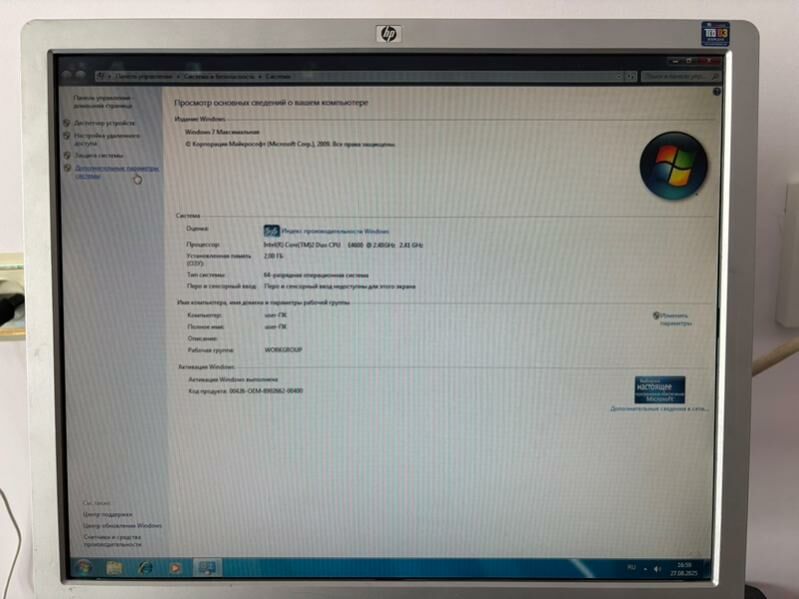Go to Control Panel home page
Screen dimensions: 799x599
pyautogui.click(x=103, y=101)
